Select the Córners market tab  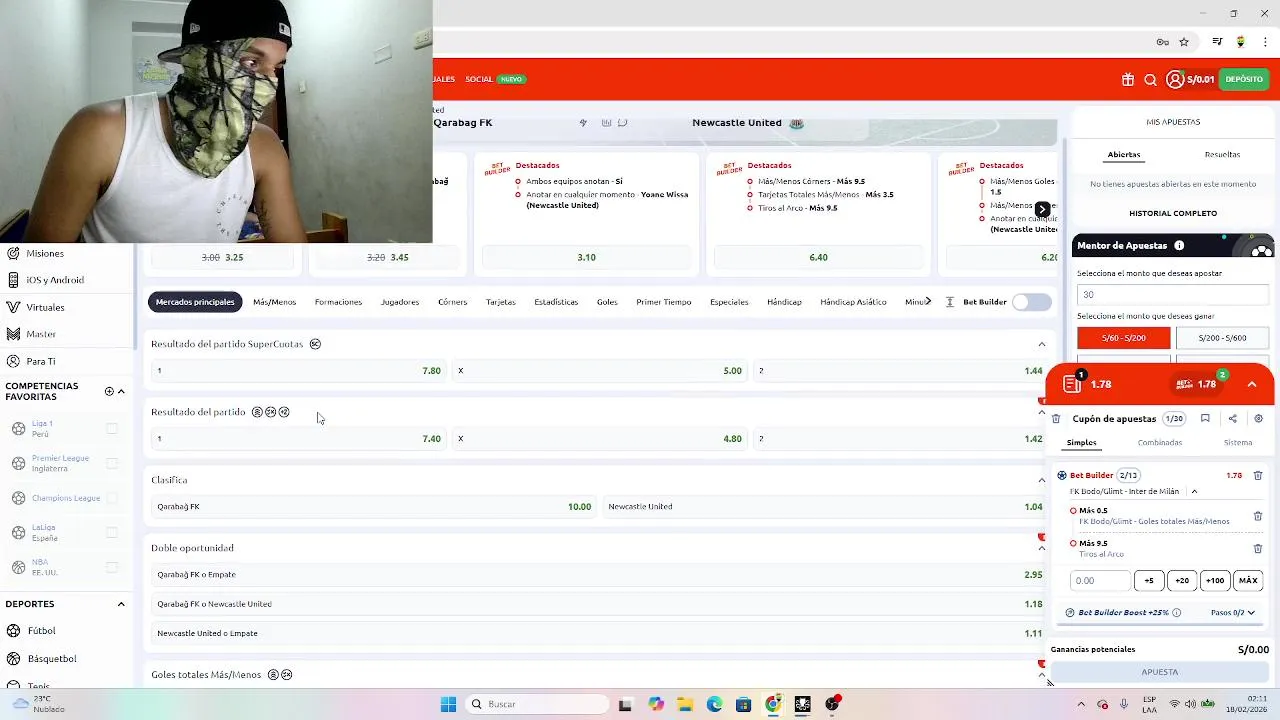[452, 302]
